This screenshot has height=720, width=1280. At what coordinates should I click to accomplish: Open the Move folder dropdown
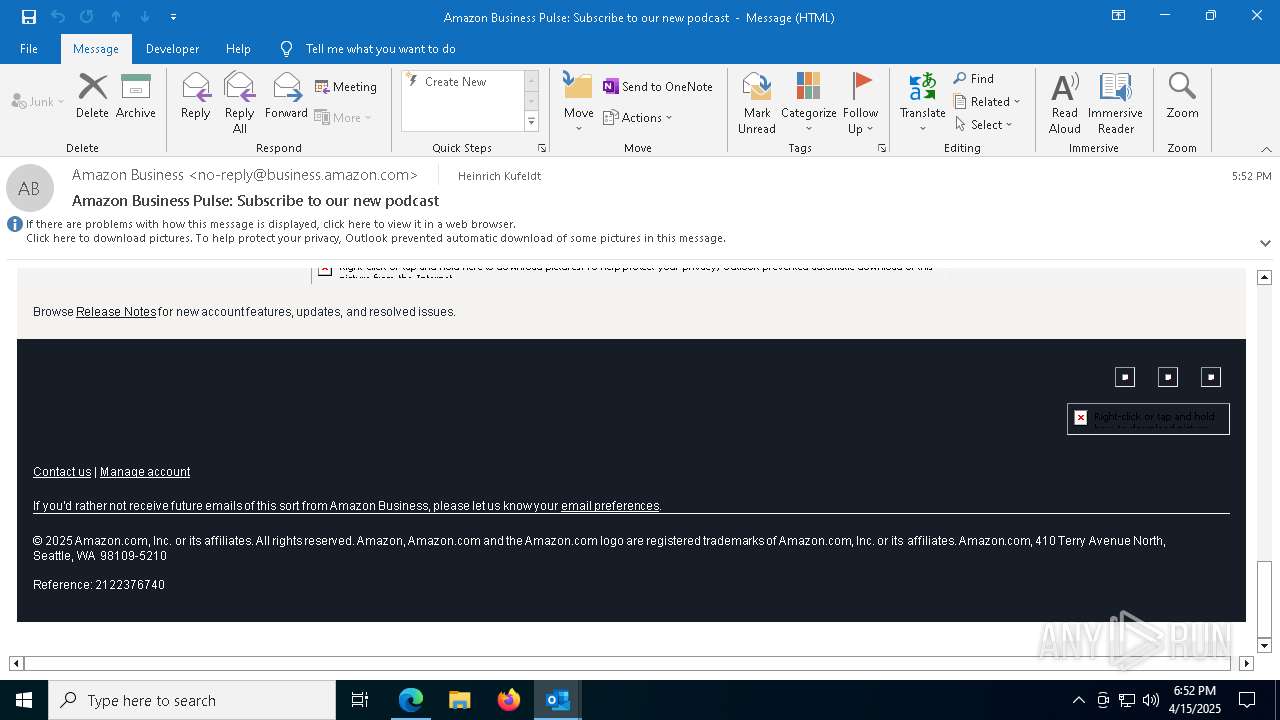coord(579,103)
